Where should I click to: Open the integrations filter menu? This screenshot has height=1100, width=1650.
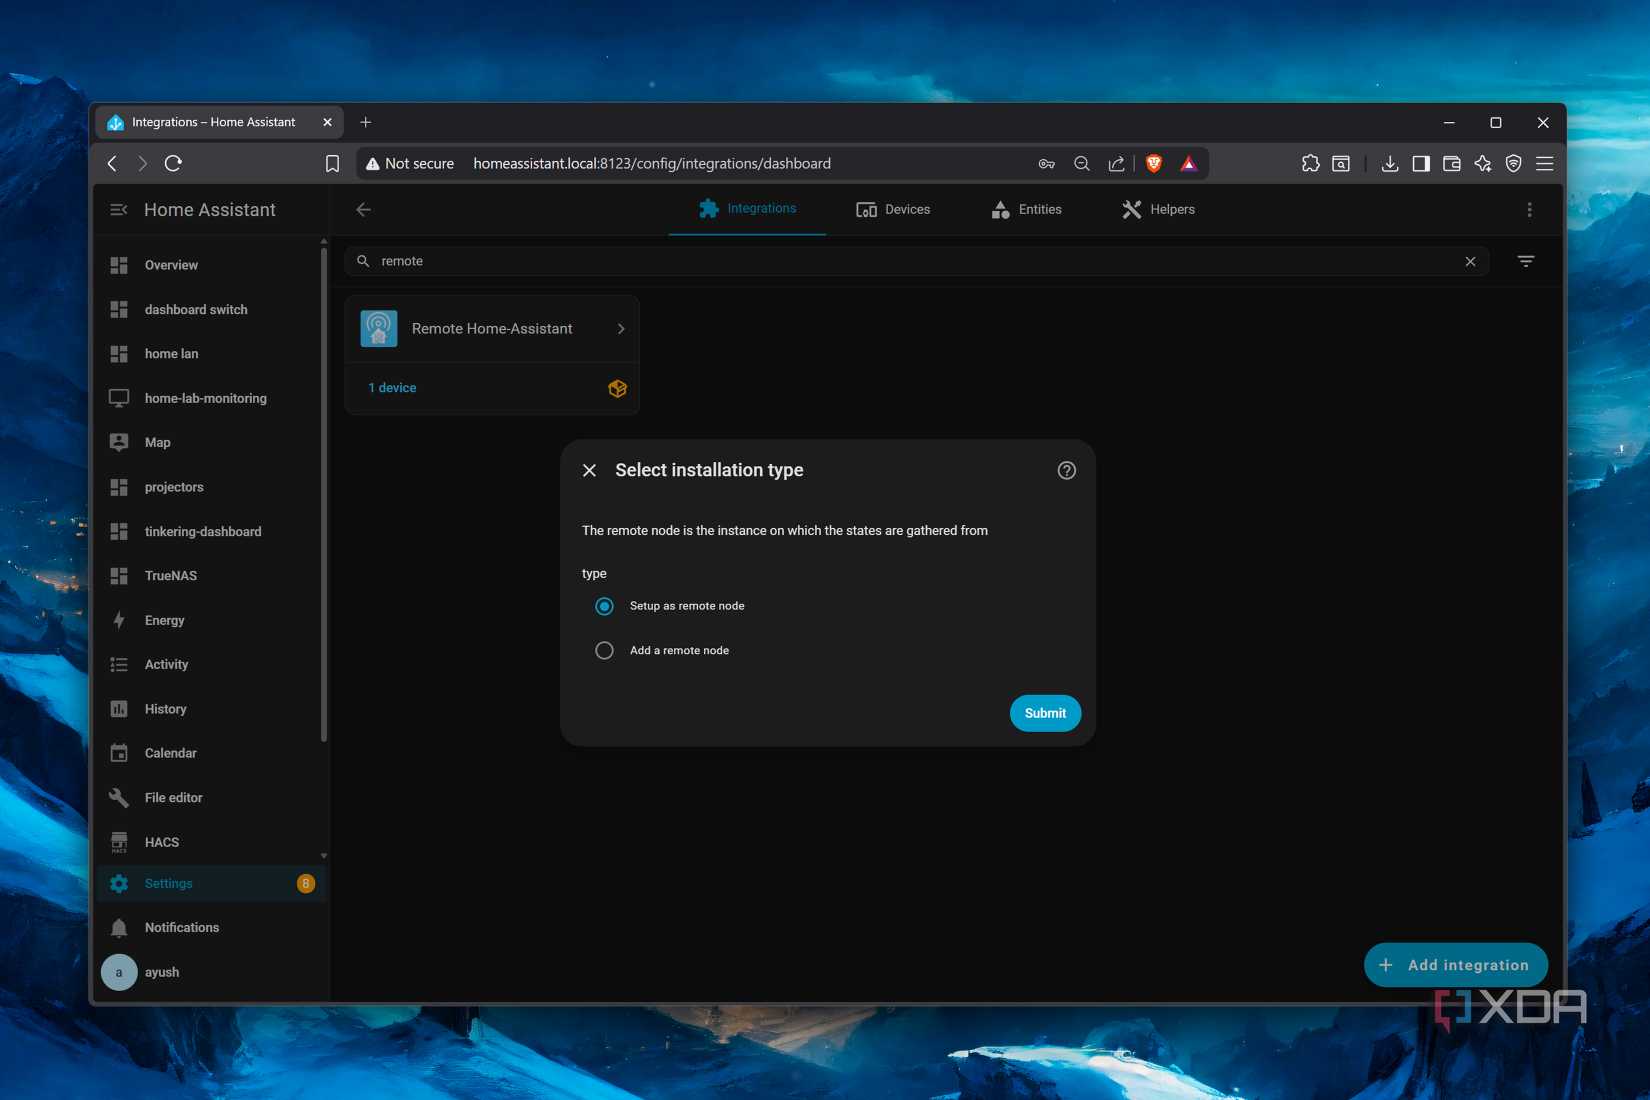click(x=1526, y=261)
